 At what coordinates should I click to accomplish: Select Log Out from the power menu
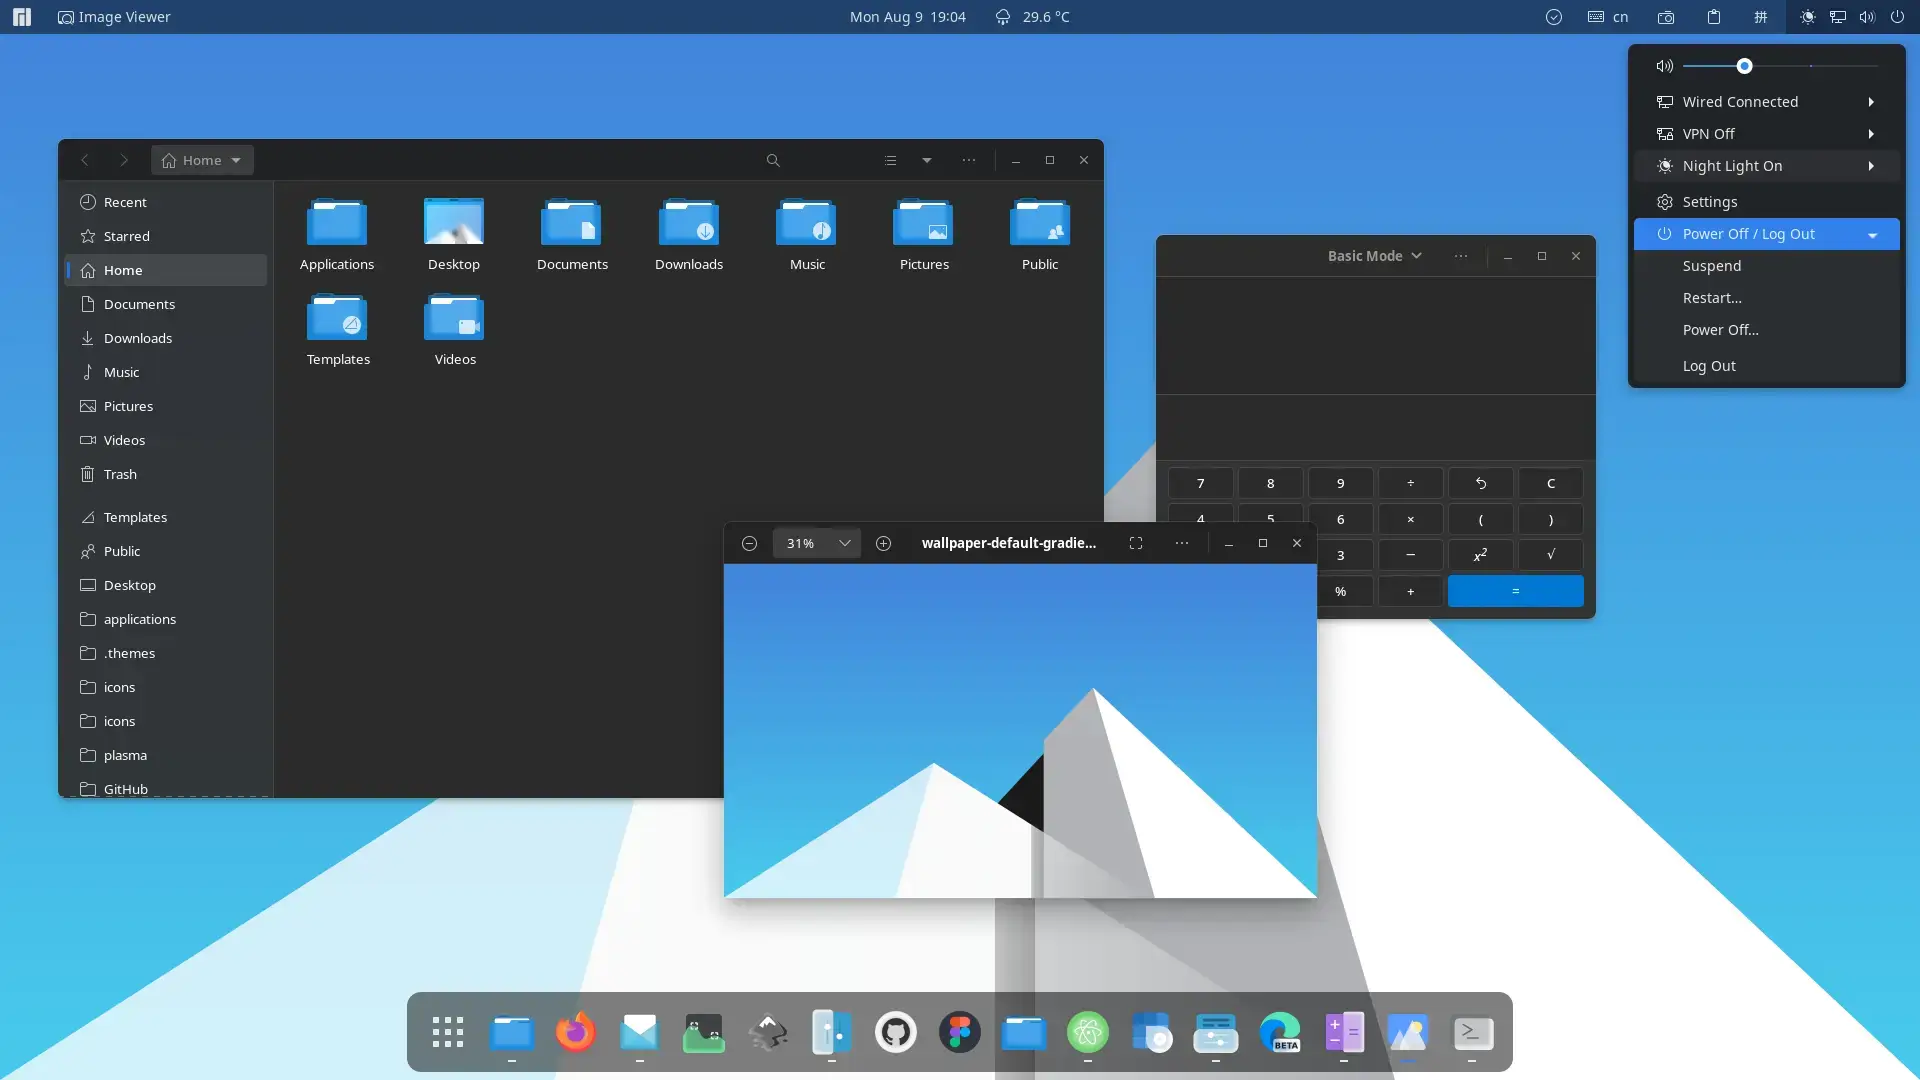point(1707,366)
